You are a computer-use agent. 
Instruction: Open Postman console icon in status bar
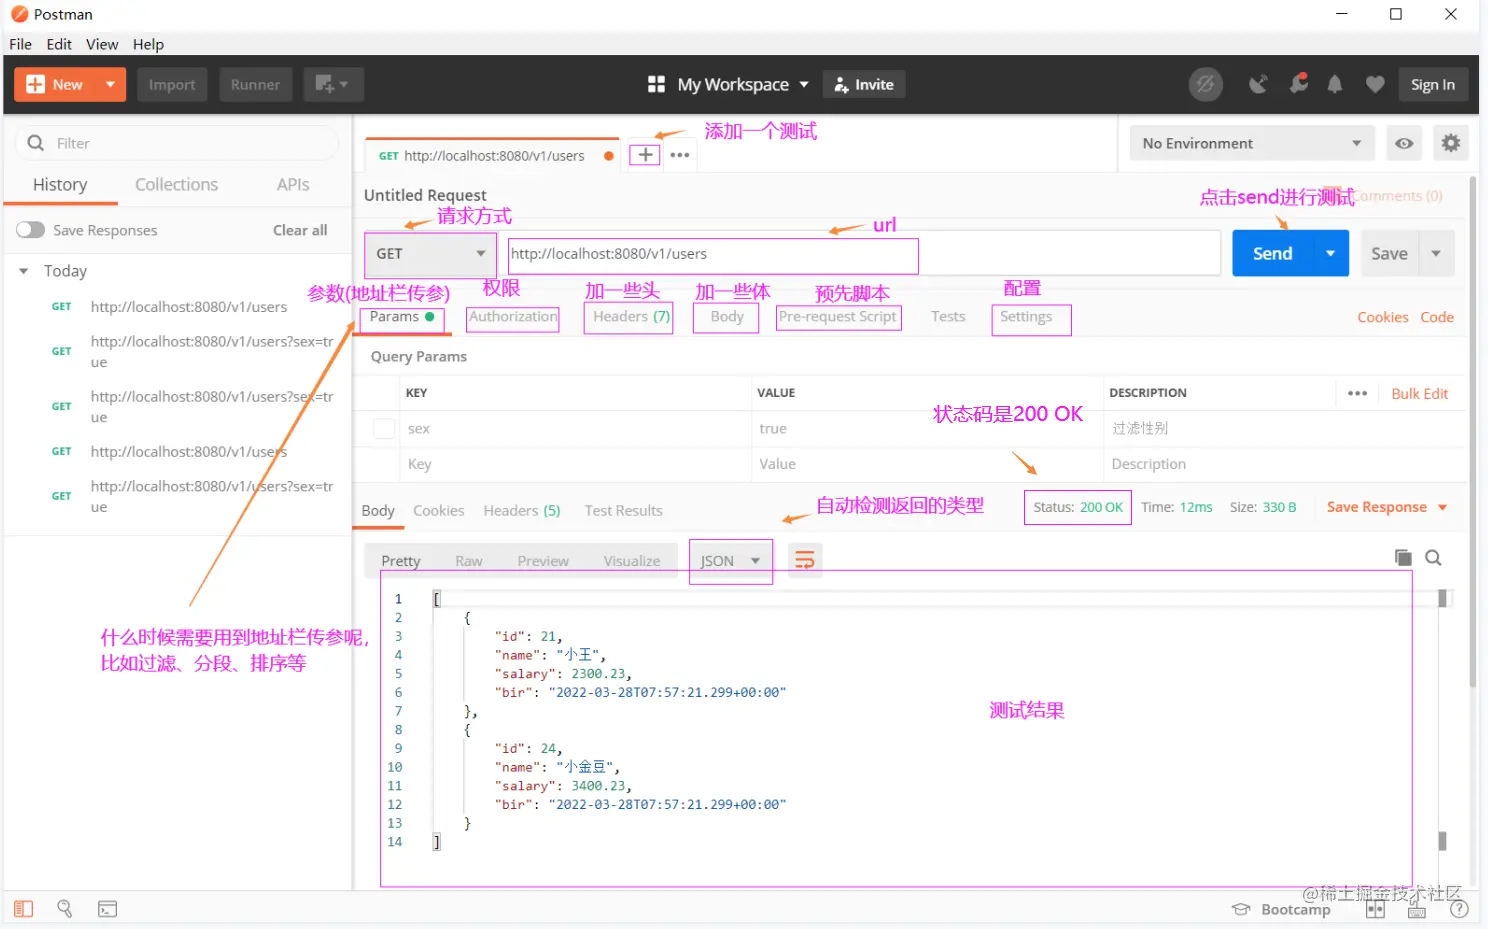107,909
